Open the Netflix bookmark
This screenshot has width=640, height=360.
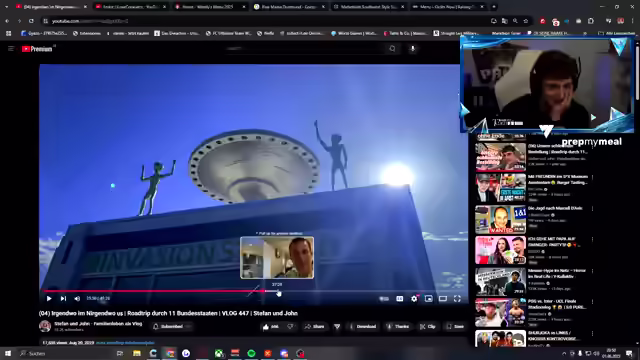[x=265, y=33]
